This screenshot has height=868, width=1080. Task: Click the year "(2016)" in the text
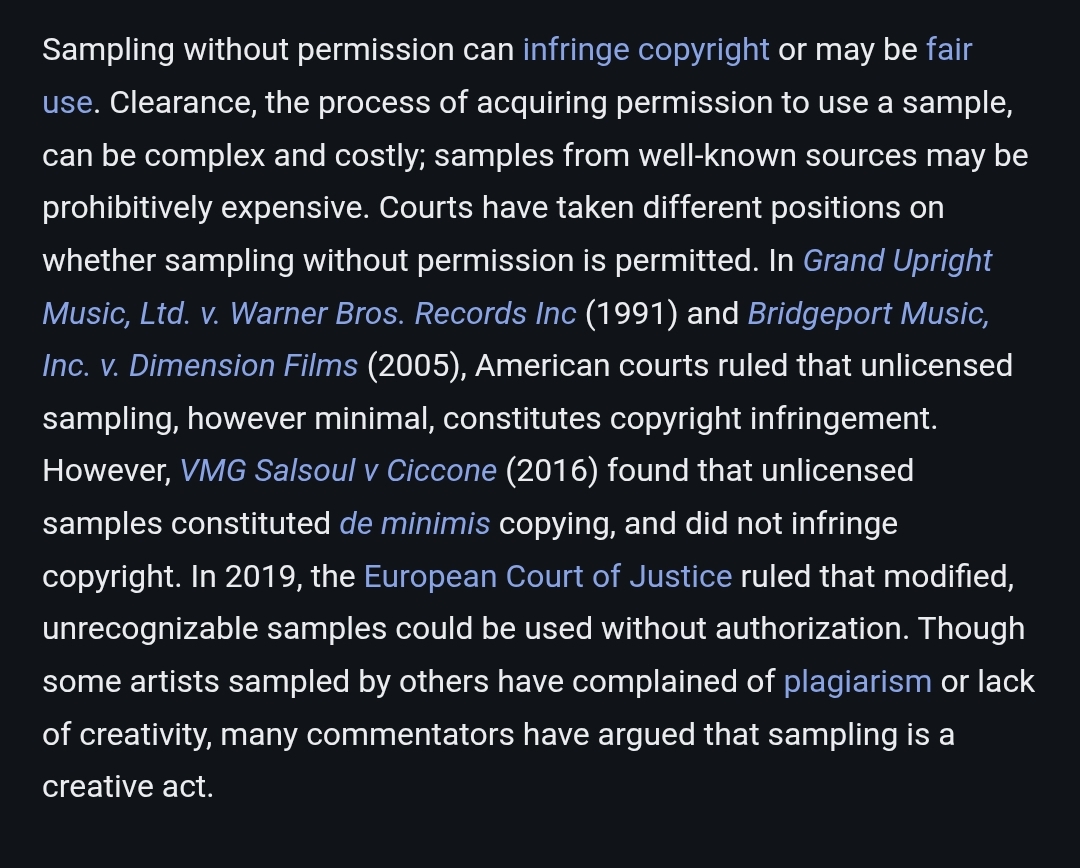pos(552,470)
